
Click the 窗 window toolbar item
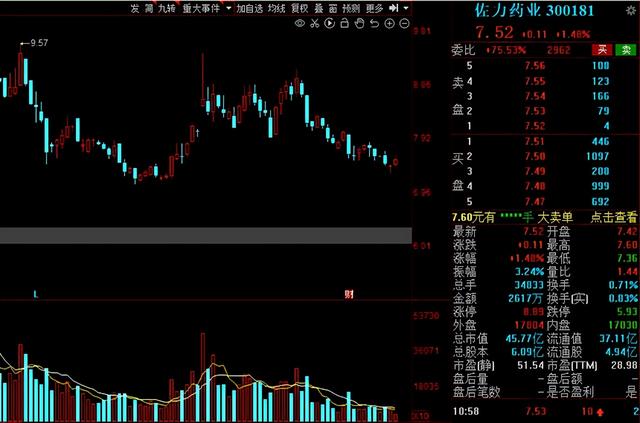pos(333,8)
